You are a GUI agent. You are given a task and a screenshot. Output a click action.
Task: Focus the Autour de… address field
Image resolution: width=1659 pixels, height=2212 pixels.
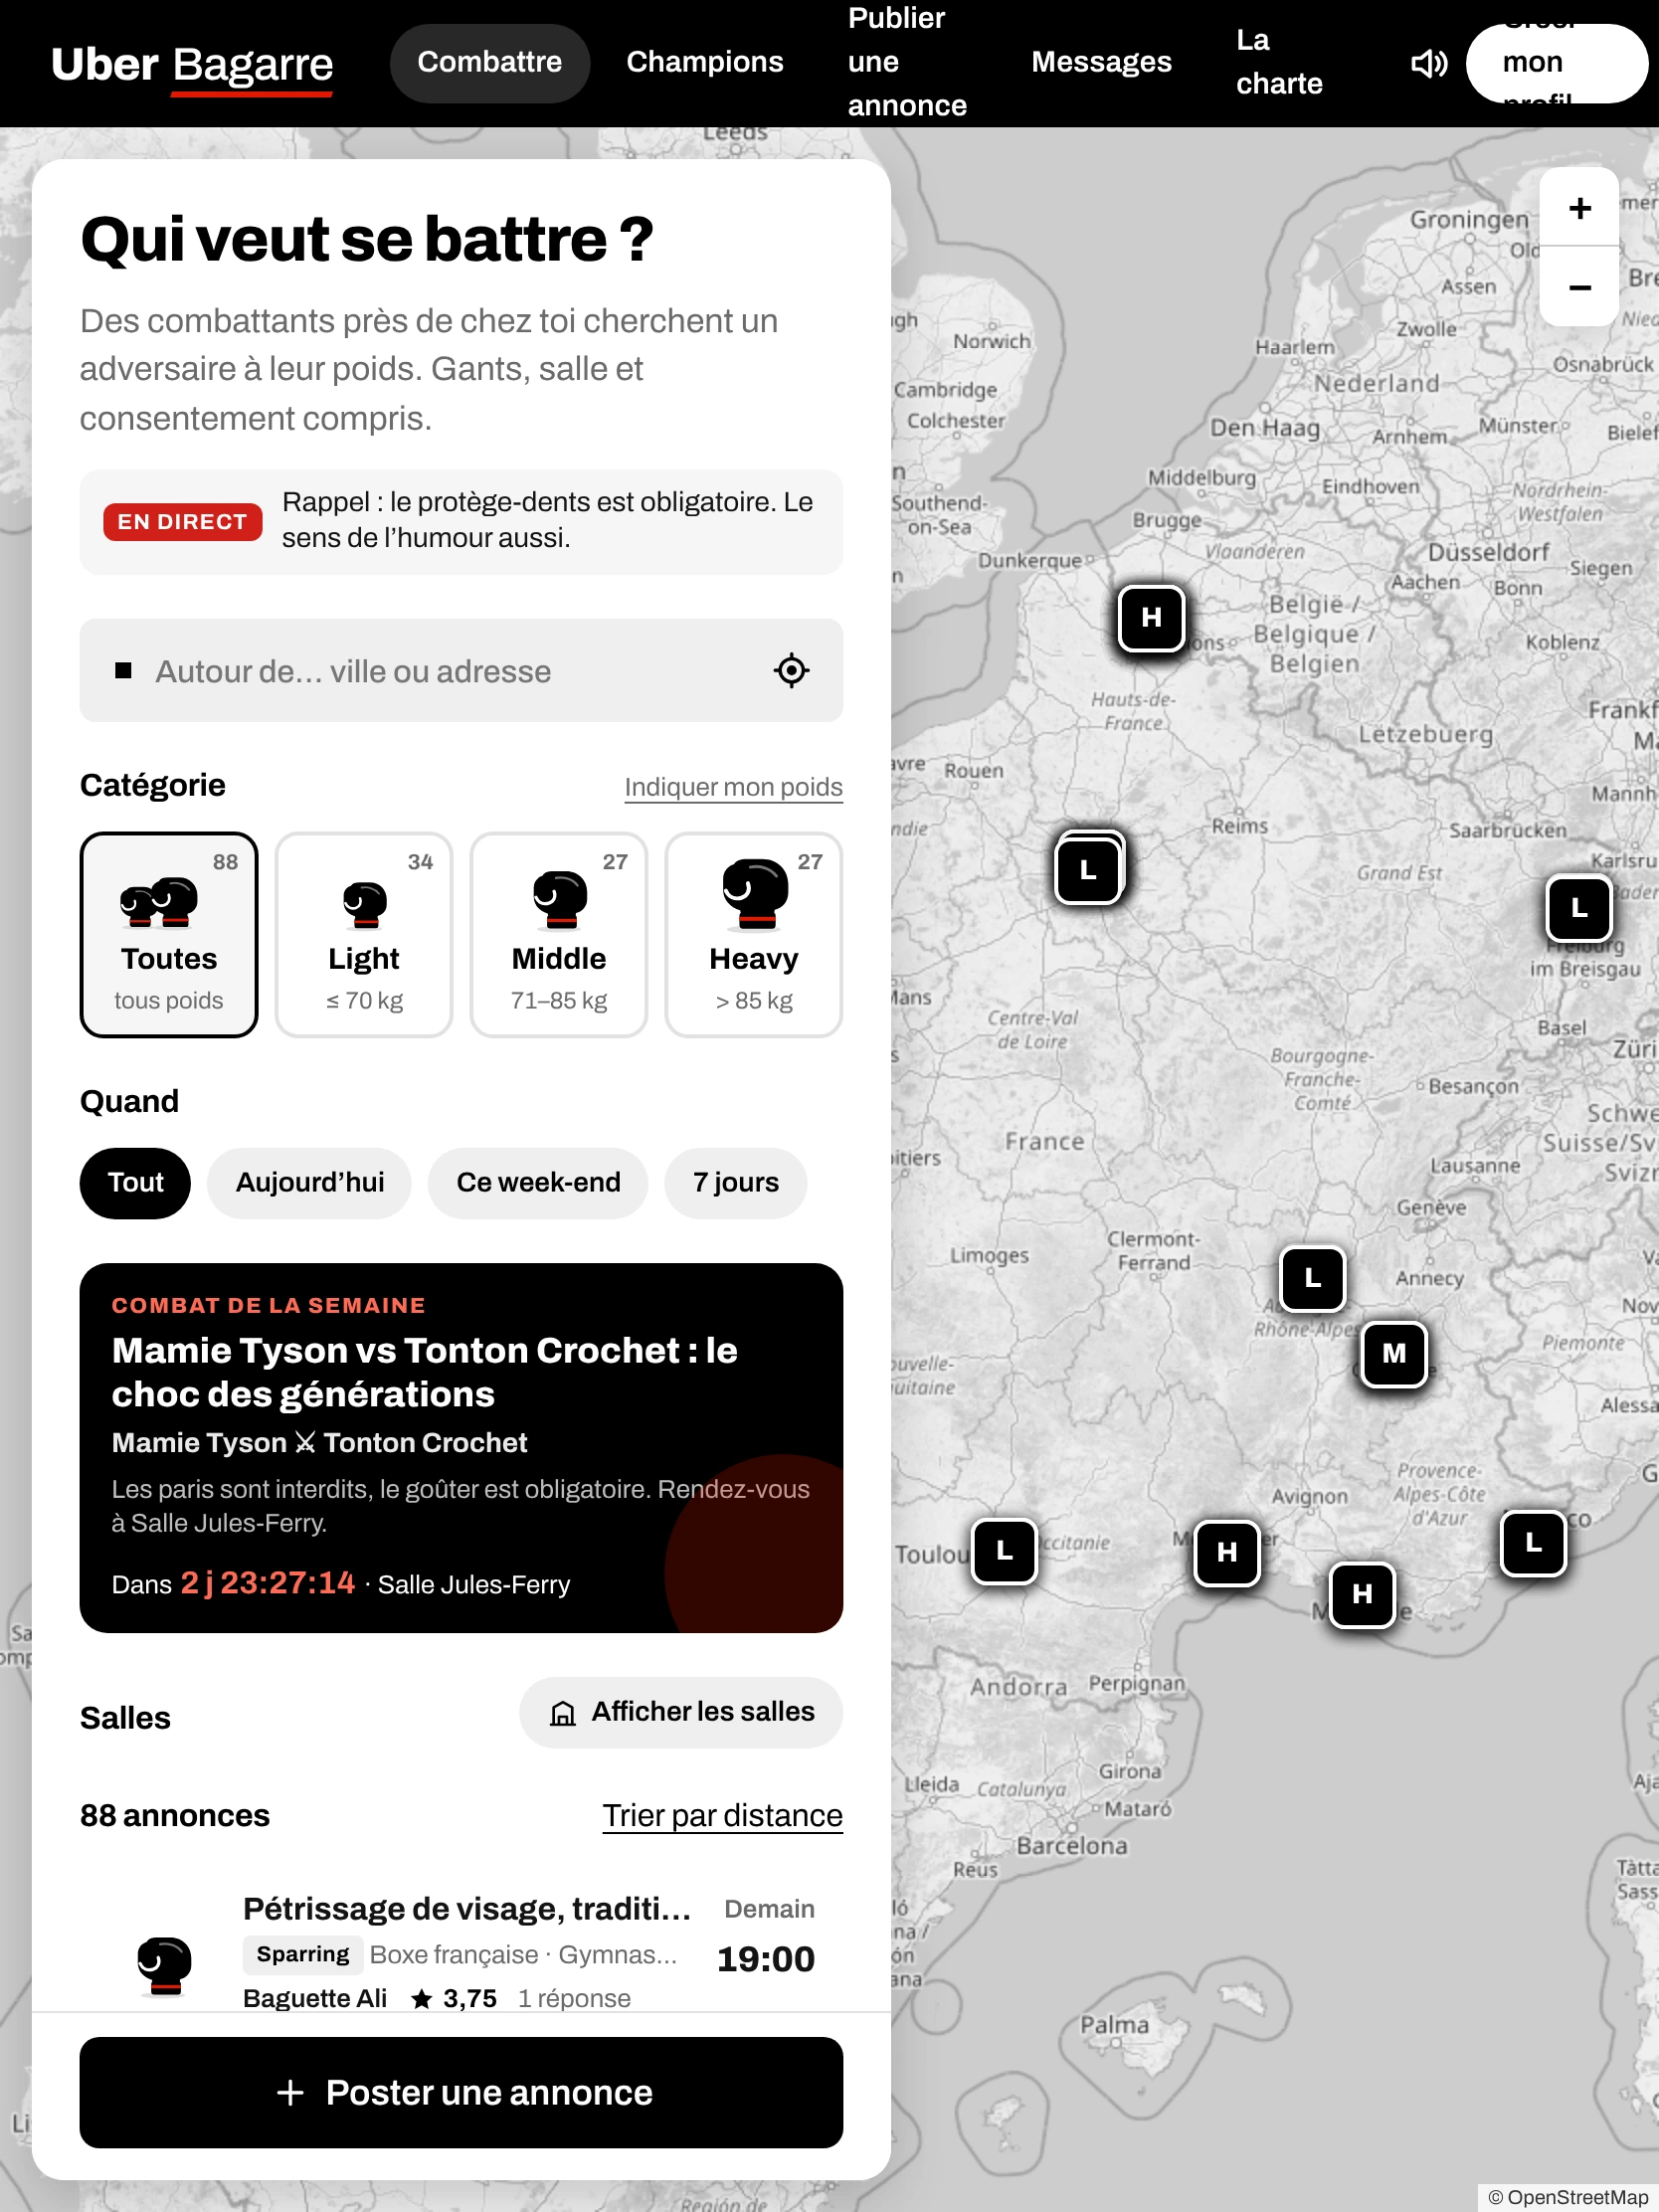[x=461, y=670]
